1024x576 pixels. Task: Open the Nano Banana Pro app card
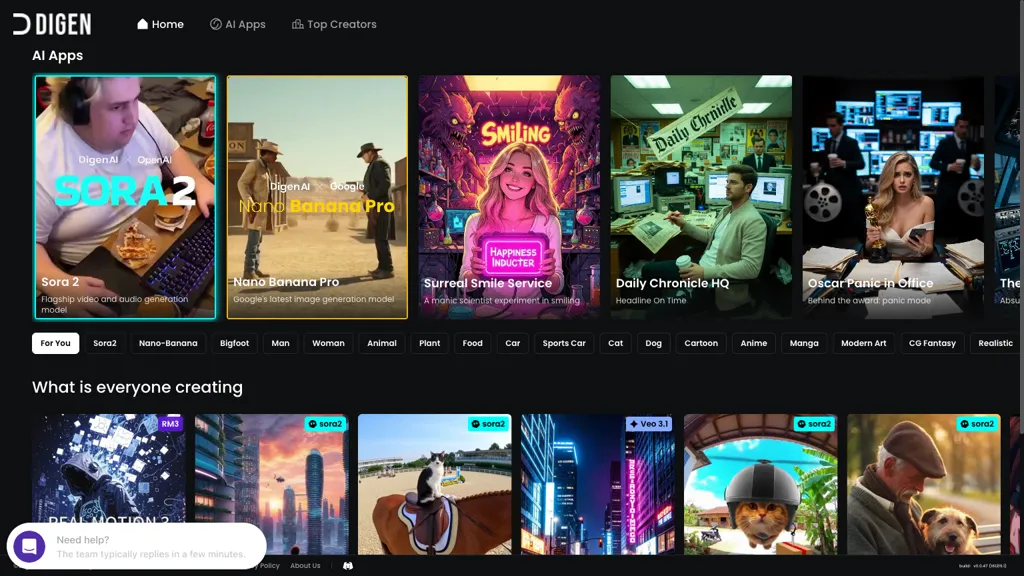click(317, 196)
